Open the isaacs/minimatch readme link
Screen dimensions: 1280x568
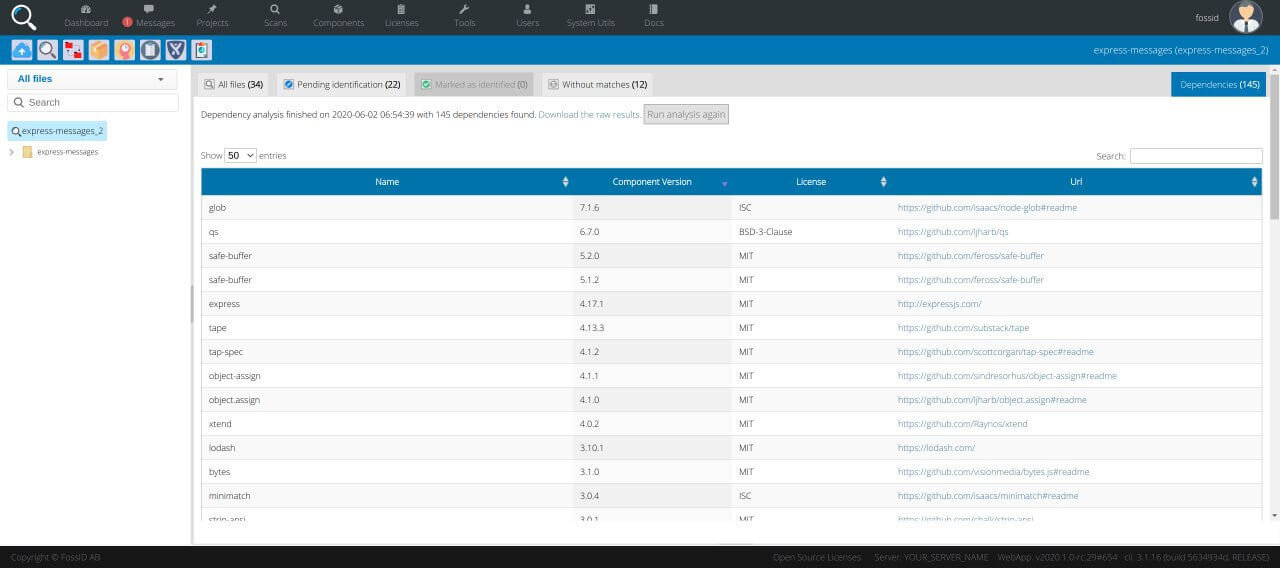[988, 496]
